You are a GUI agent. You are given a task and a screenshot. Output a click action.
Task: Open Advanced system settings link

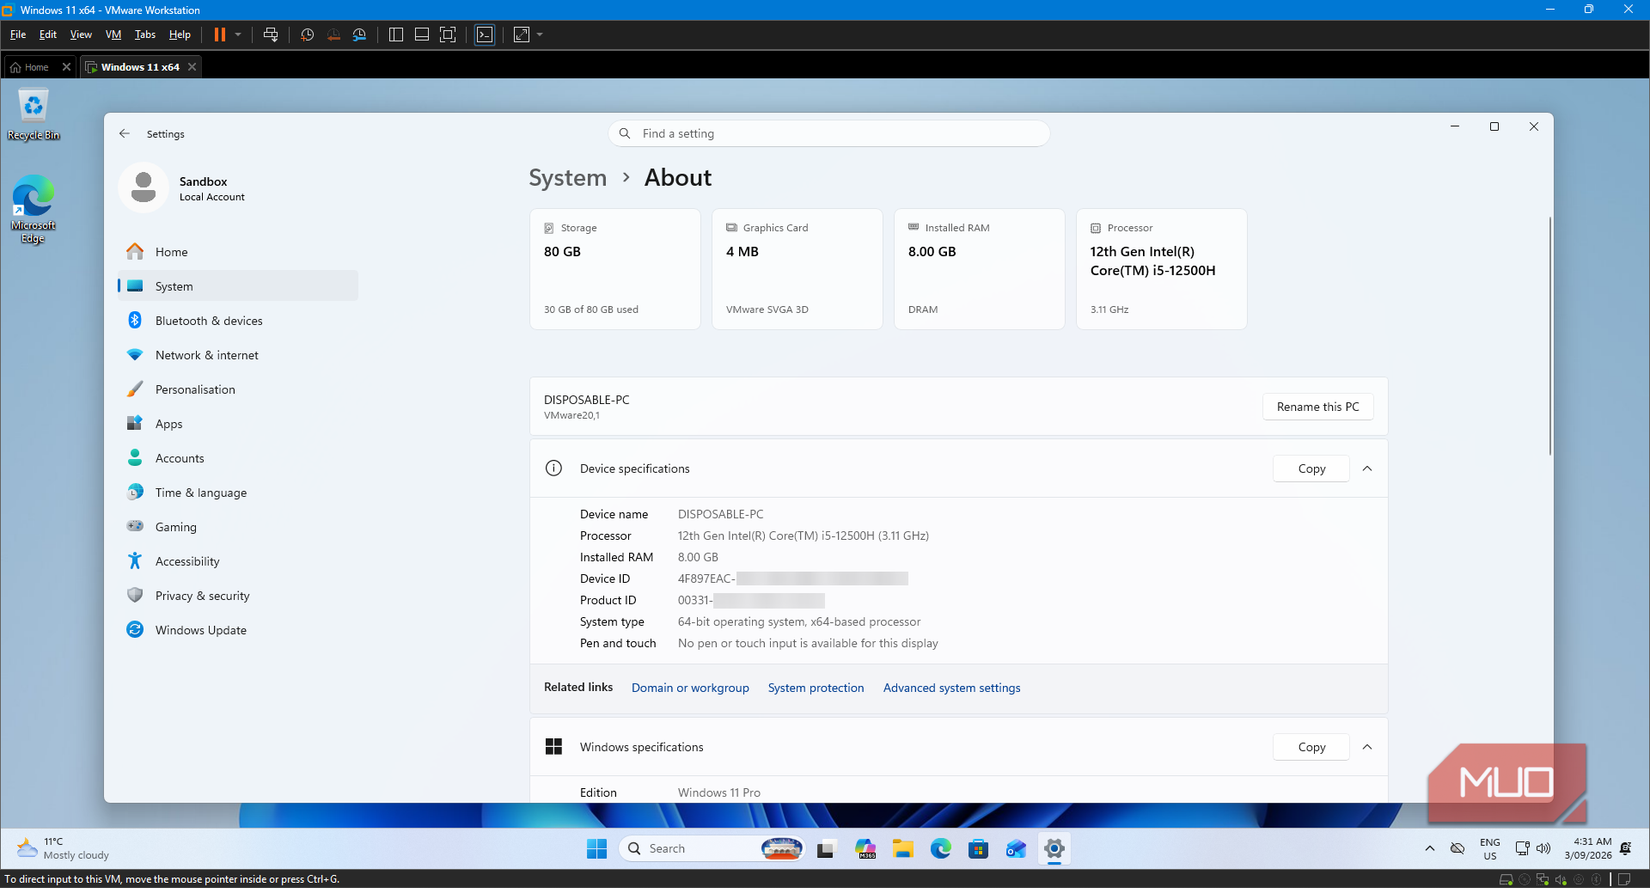click(952, 688)
